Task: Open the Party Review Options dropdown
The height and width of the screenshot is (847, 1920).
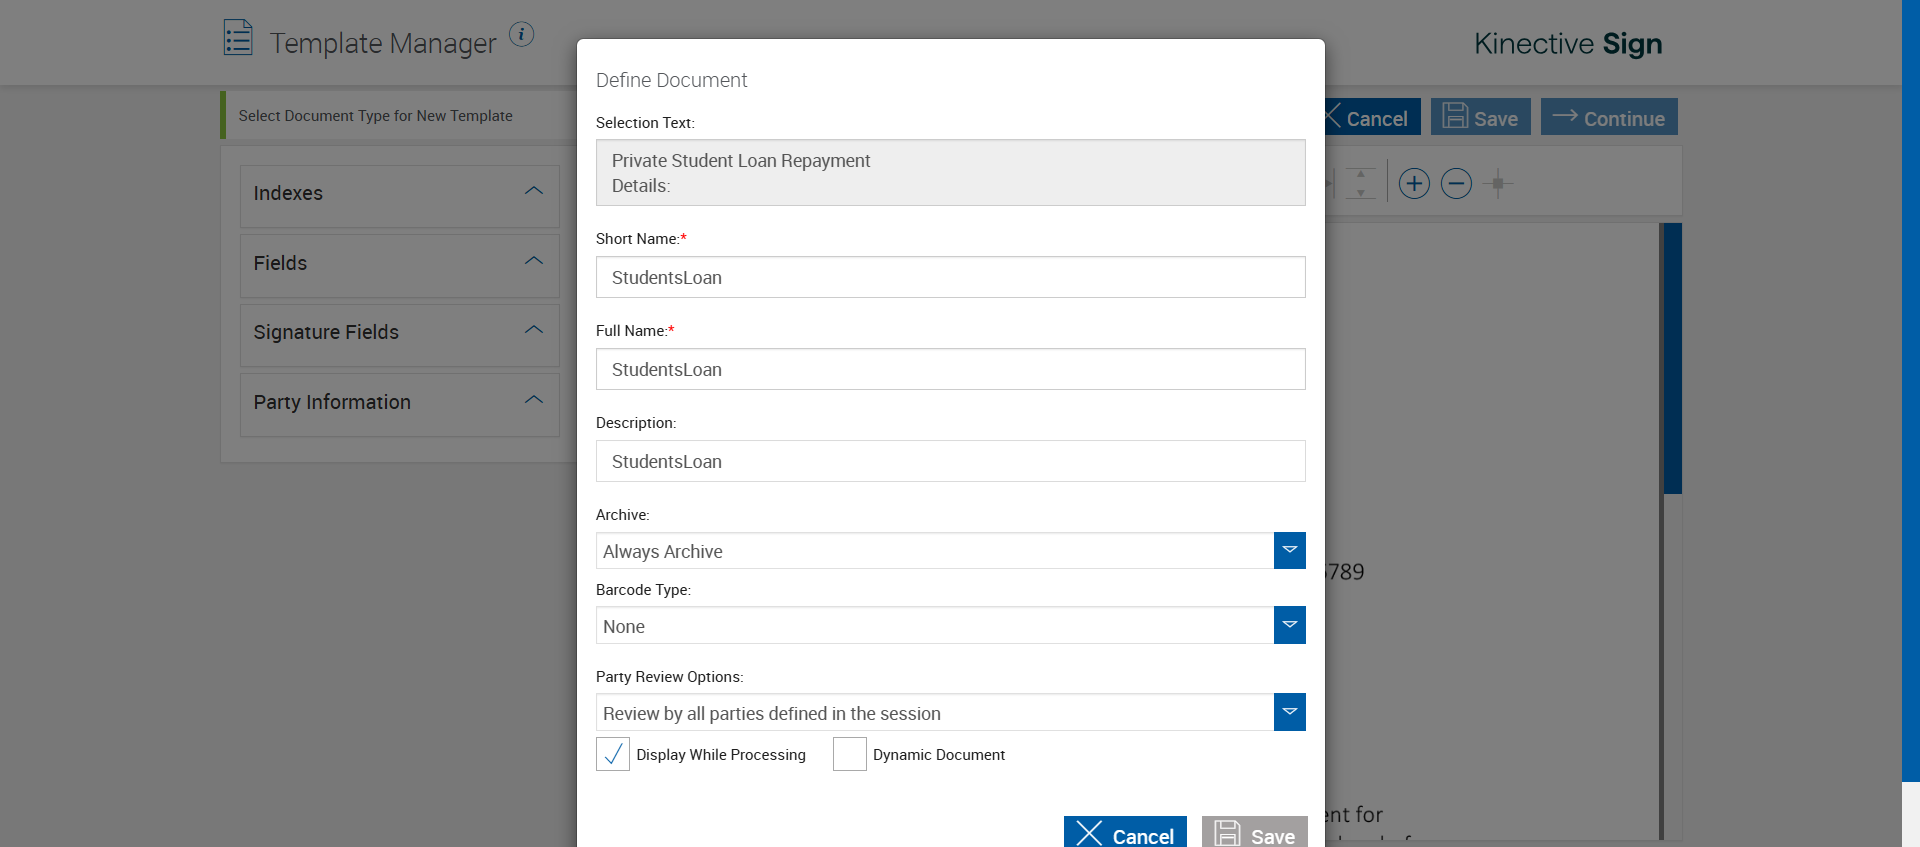Action: (x=1289, y=713)
